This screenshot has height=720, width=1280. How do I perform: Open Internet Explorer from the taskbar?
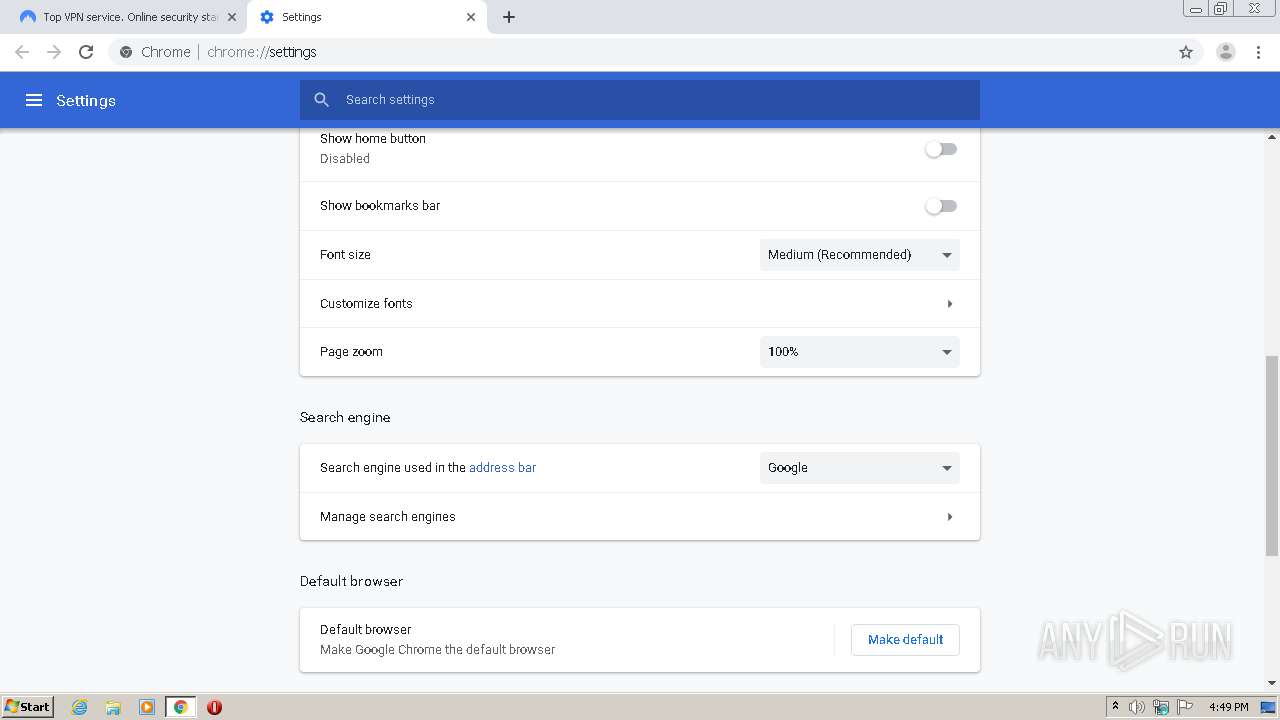tap(80, 707)
